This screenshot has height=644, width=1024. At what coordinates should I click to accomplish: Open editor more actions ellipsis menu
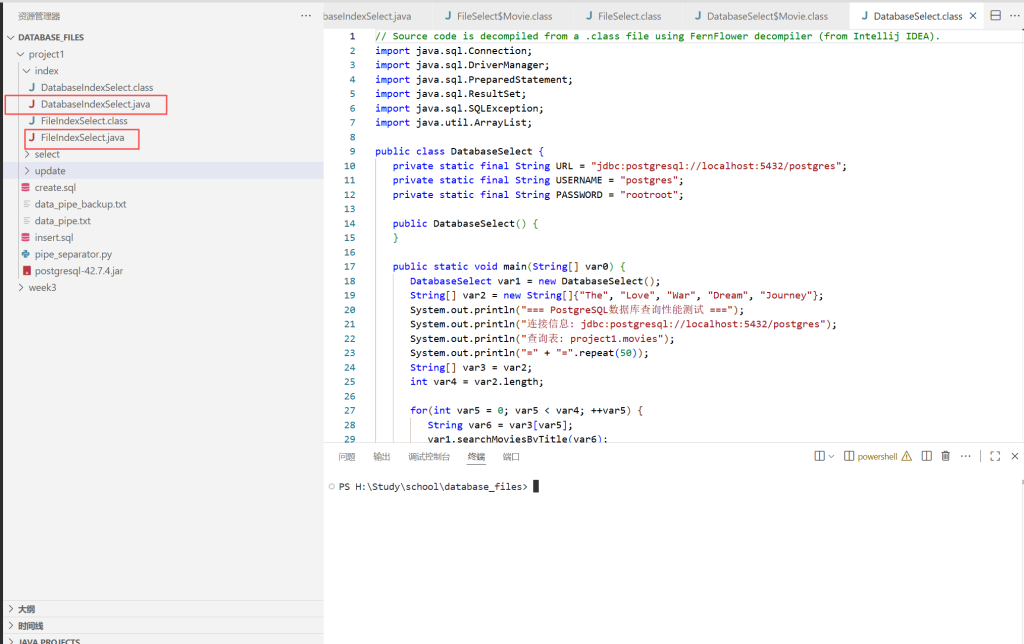click(1014, 16)
